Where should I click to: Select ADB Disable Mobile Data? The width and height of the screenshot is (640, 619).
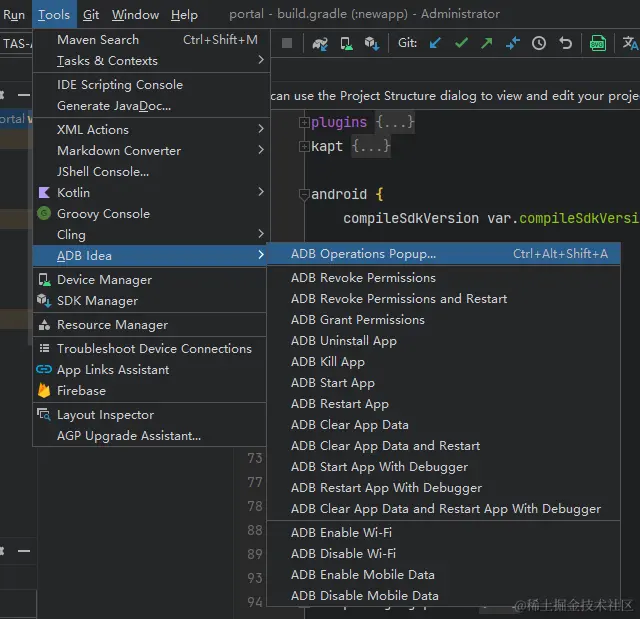coord(444,596)
